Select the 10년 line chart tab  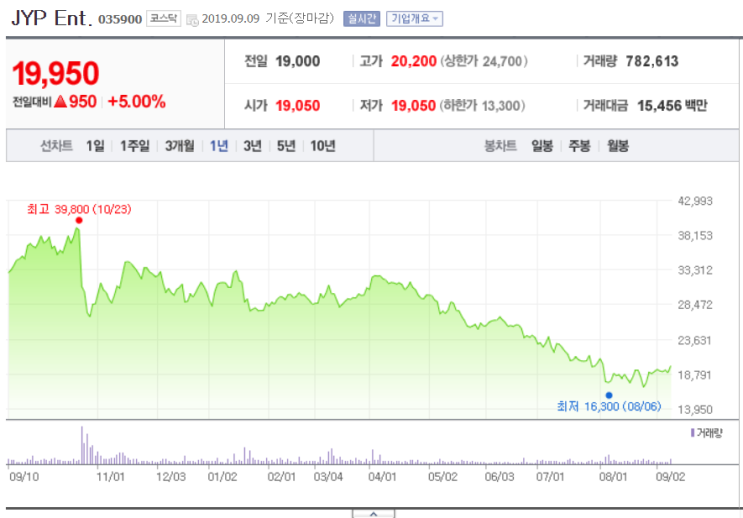pyautogui.click(x=323, y=146)
